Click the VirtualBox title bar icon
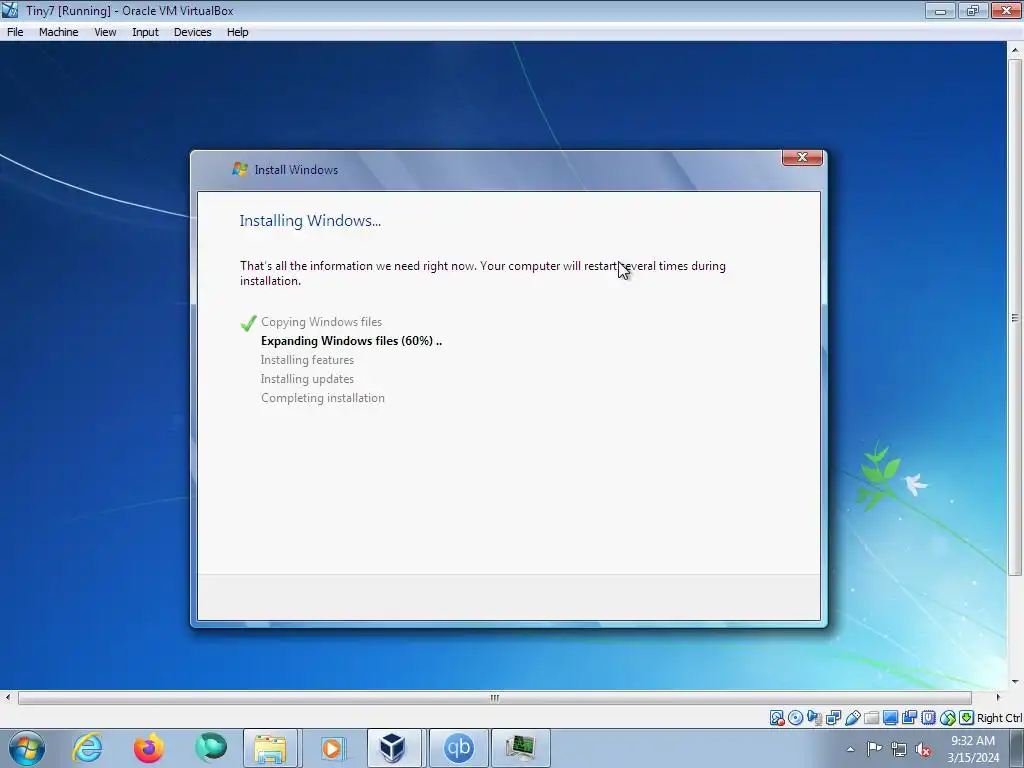Image resolution: width=1024 pixels, height=768 pixels. 10,10
